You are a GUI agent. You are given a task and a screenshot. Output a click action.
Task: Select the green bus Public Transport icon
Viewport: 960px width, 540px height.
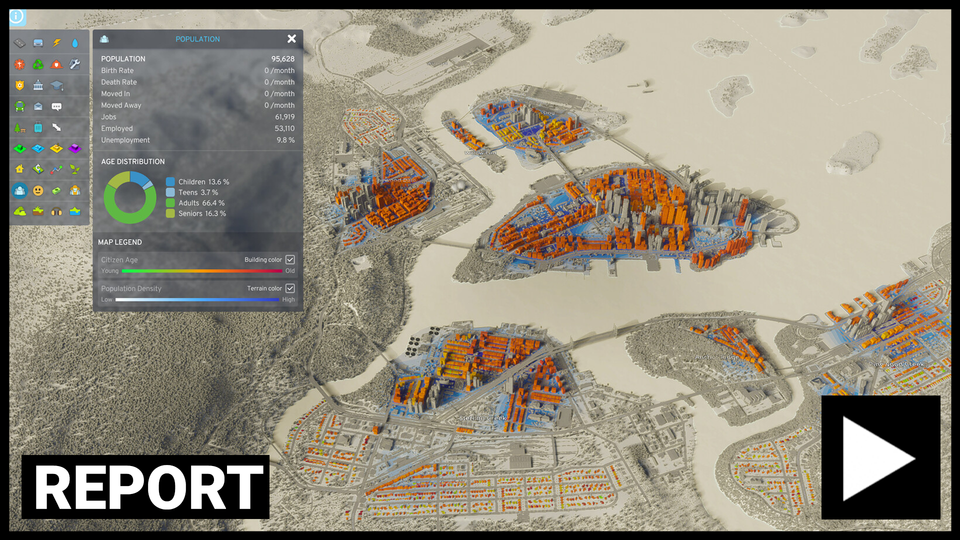coord(20,107)
